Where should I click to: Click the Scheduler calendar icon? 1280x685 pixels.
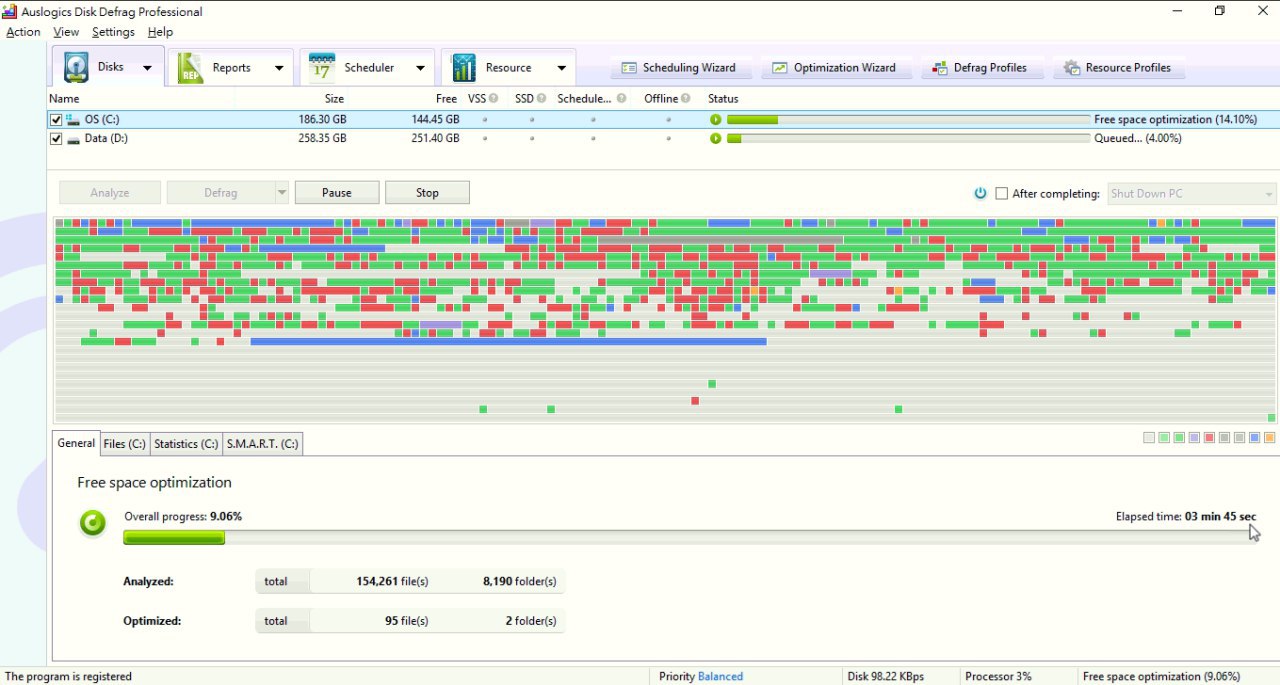tap(322, 67)
